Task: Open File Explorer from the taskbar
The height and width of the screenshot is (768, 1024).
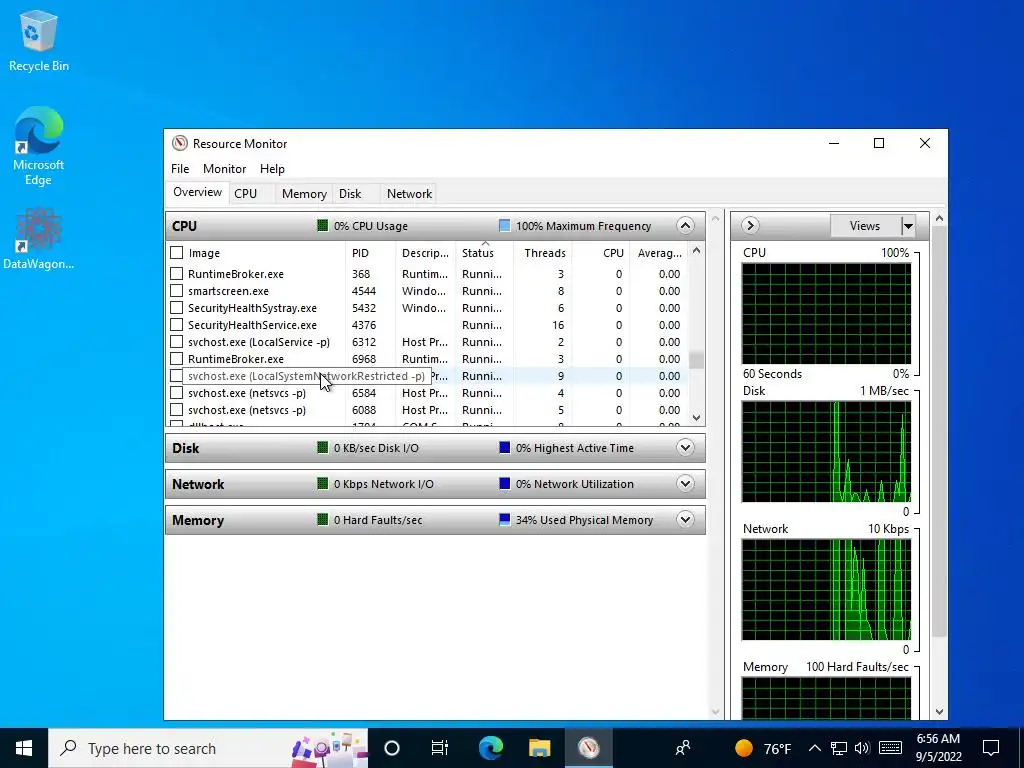Action: pyautogui.click(x=539, y=748)
